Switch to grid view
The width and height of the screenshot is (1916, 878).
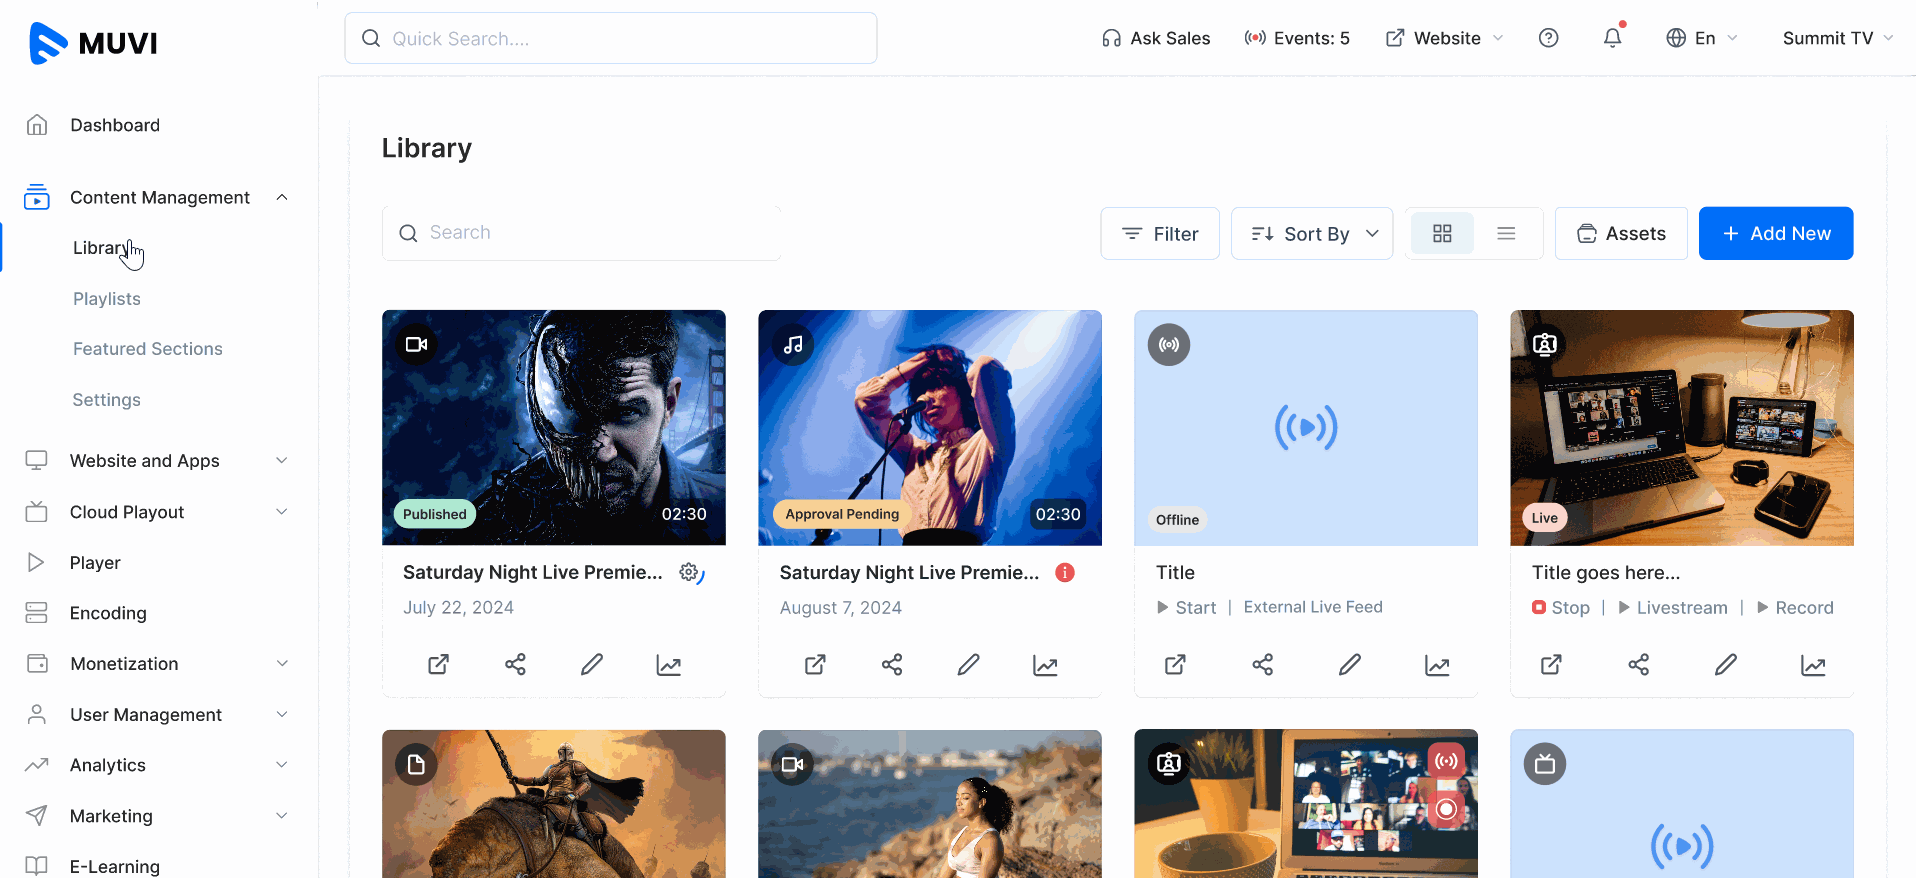[1442, 233]
